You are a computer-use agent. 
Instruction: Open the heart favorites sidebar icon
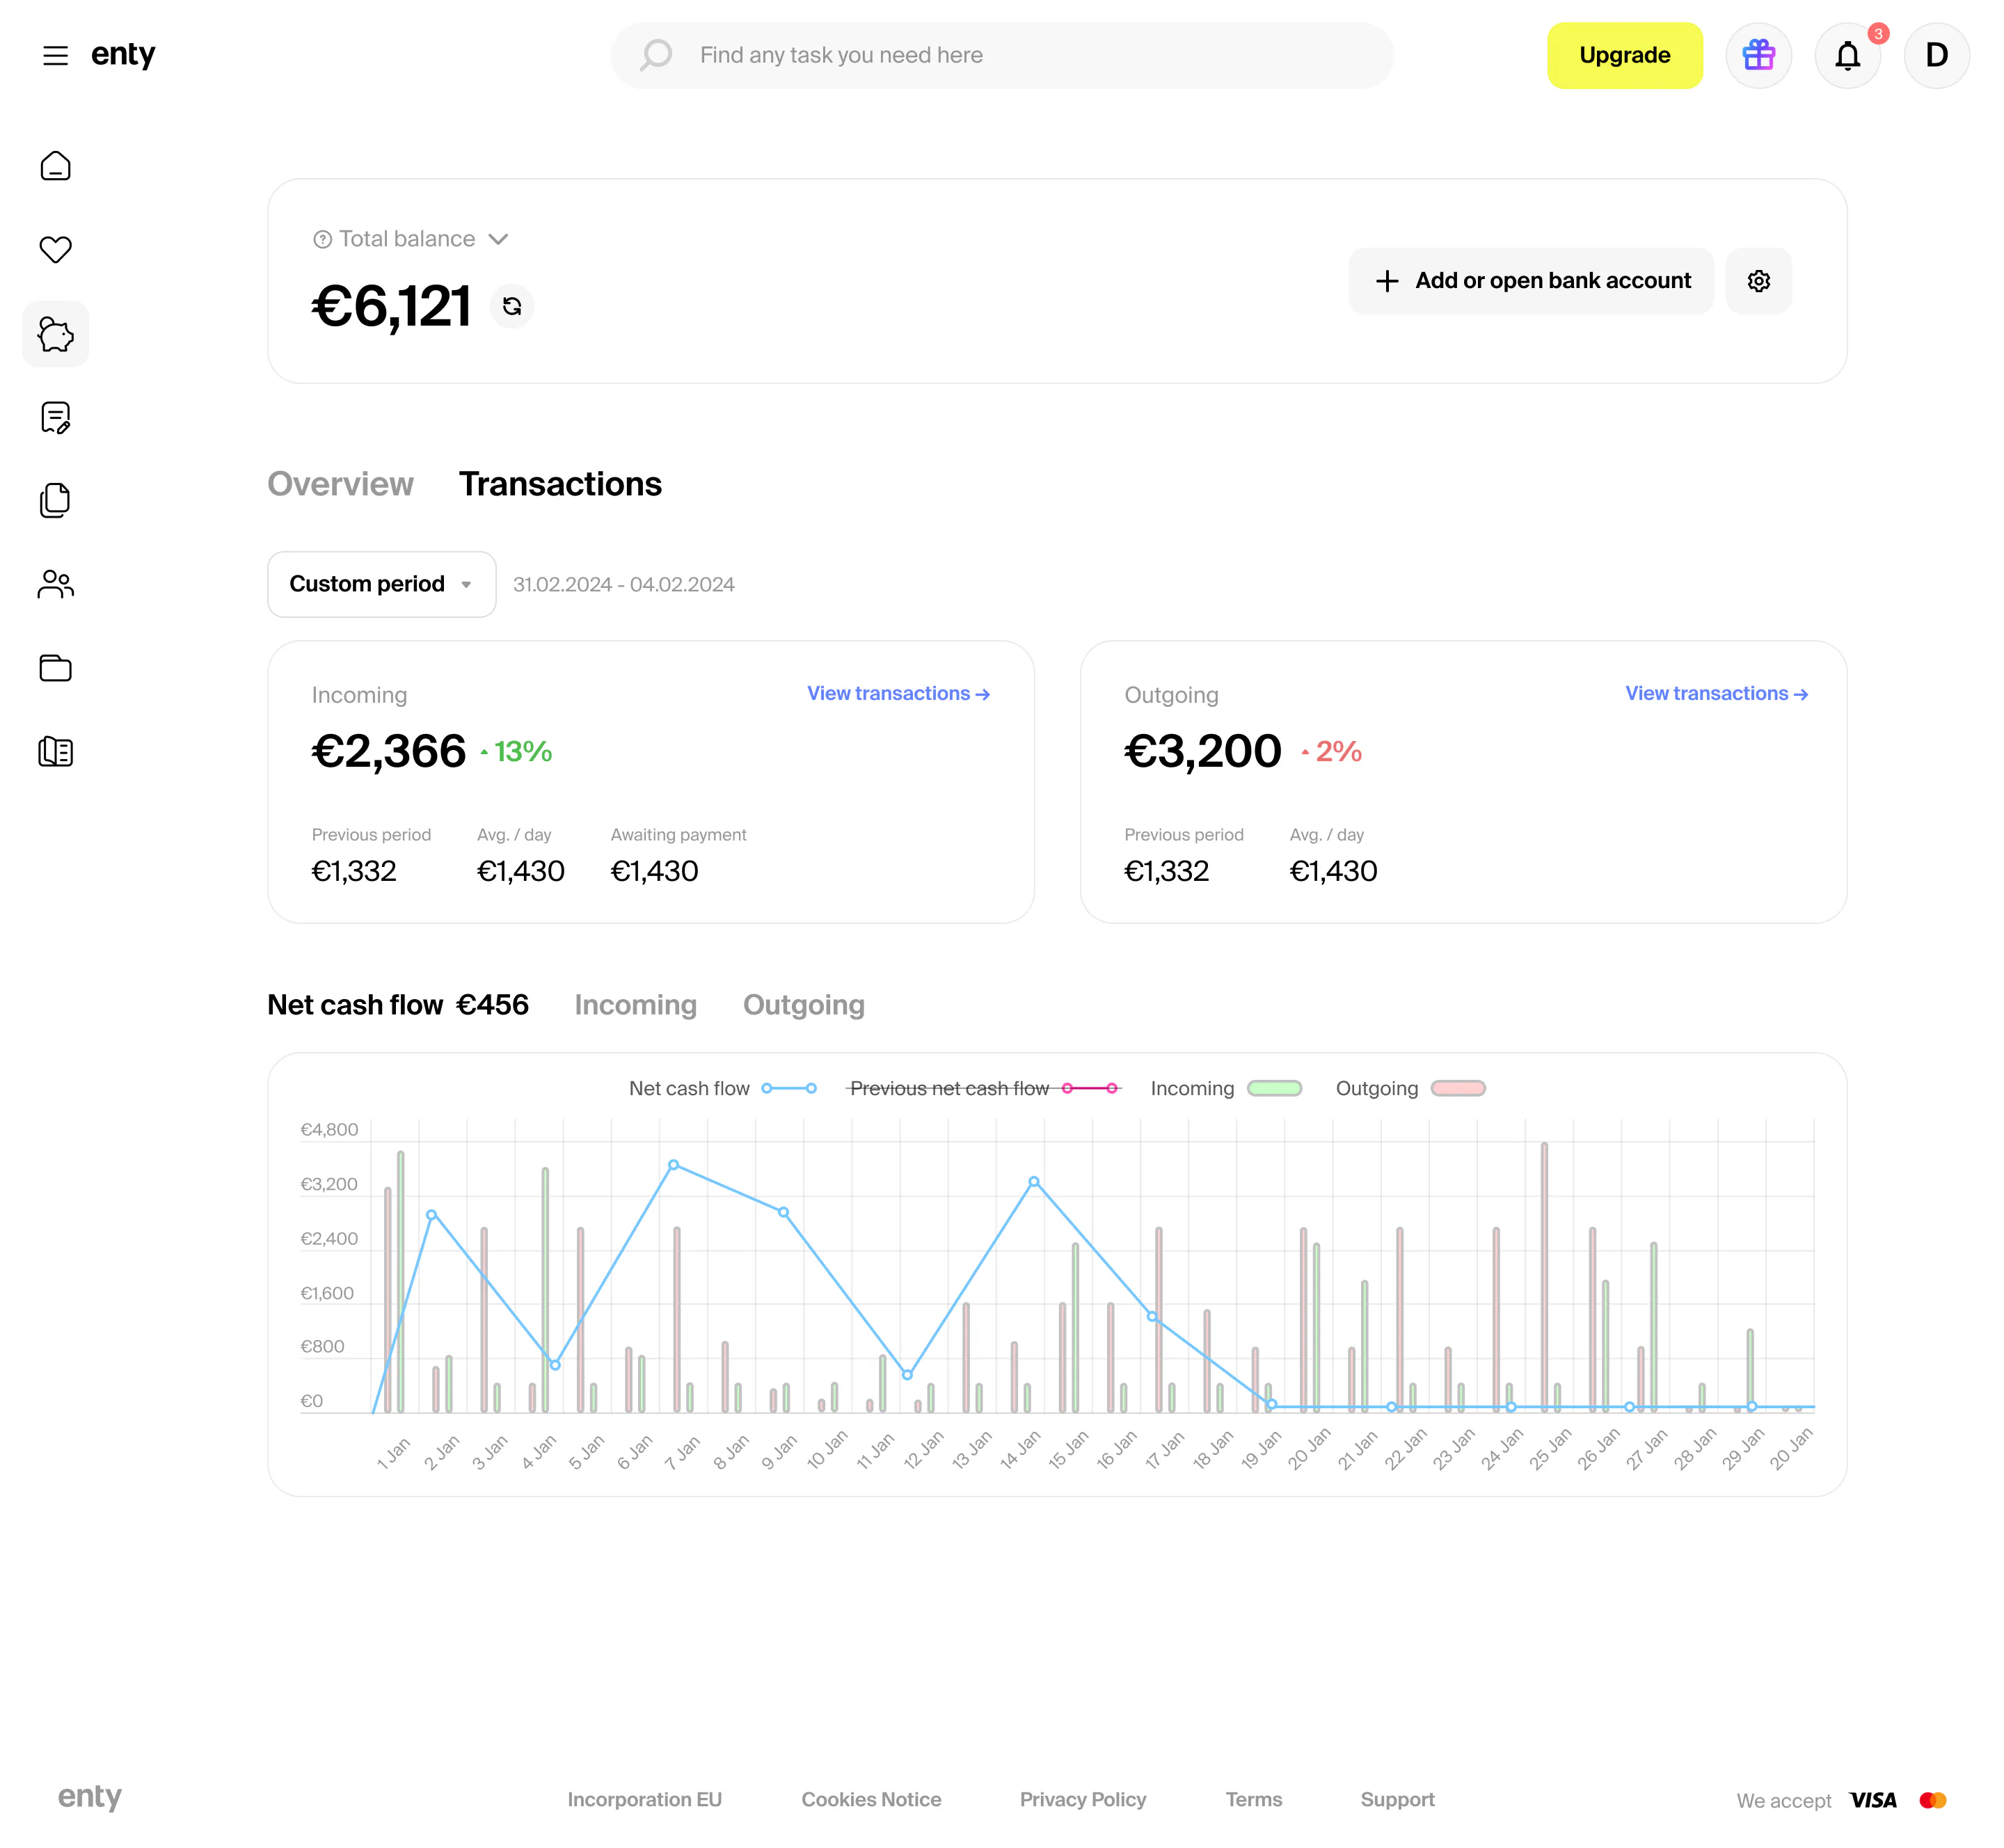point(56,249)
